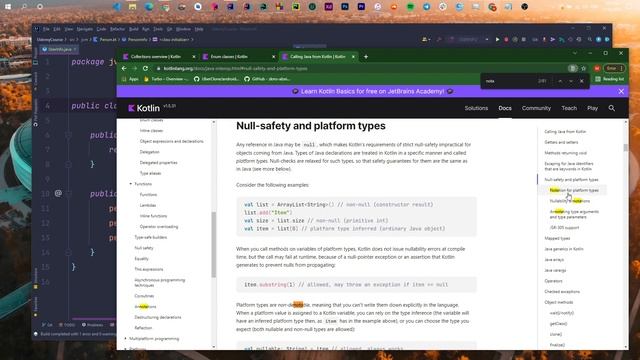
Task: Open the UberClone GitHub bookmark
Action: click(216, 79)
